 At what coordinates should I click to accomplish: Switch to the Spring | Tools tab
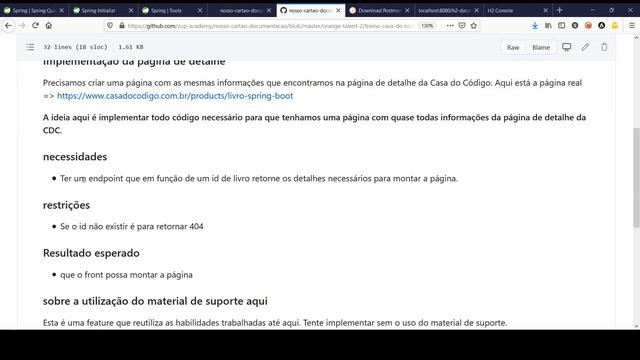(x=172, y=10)
